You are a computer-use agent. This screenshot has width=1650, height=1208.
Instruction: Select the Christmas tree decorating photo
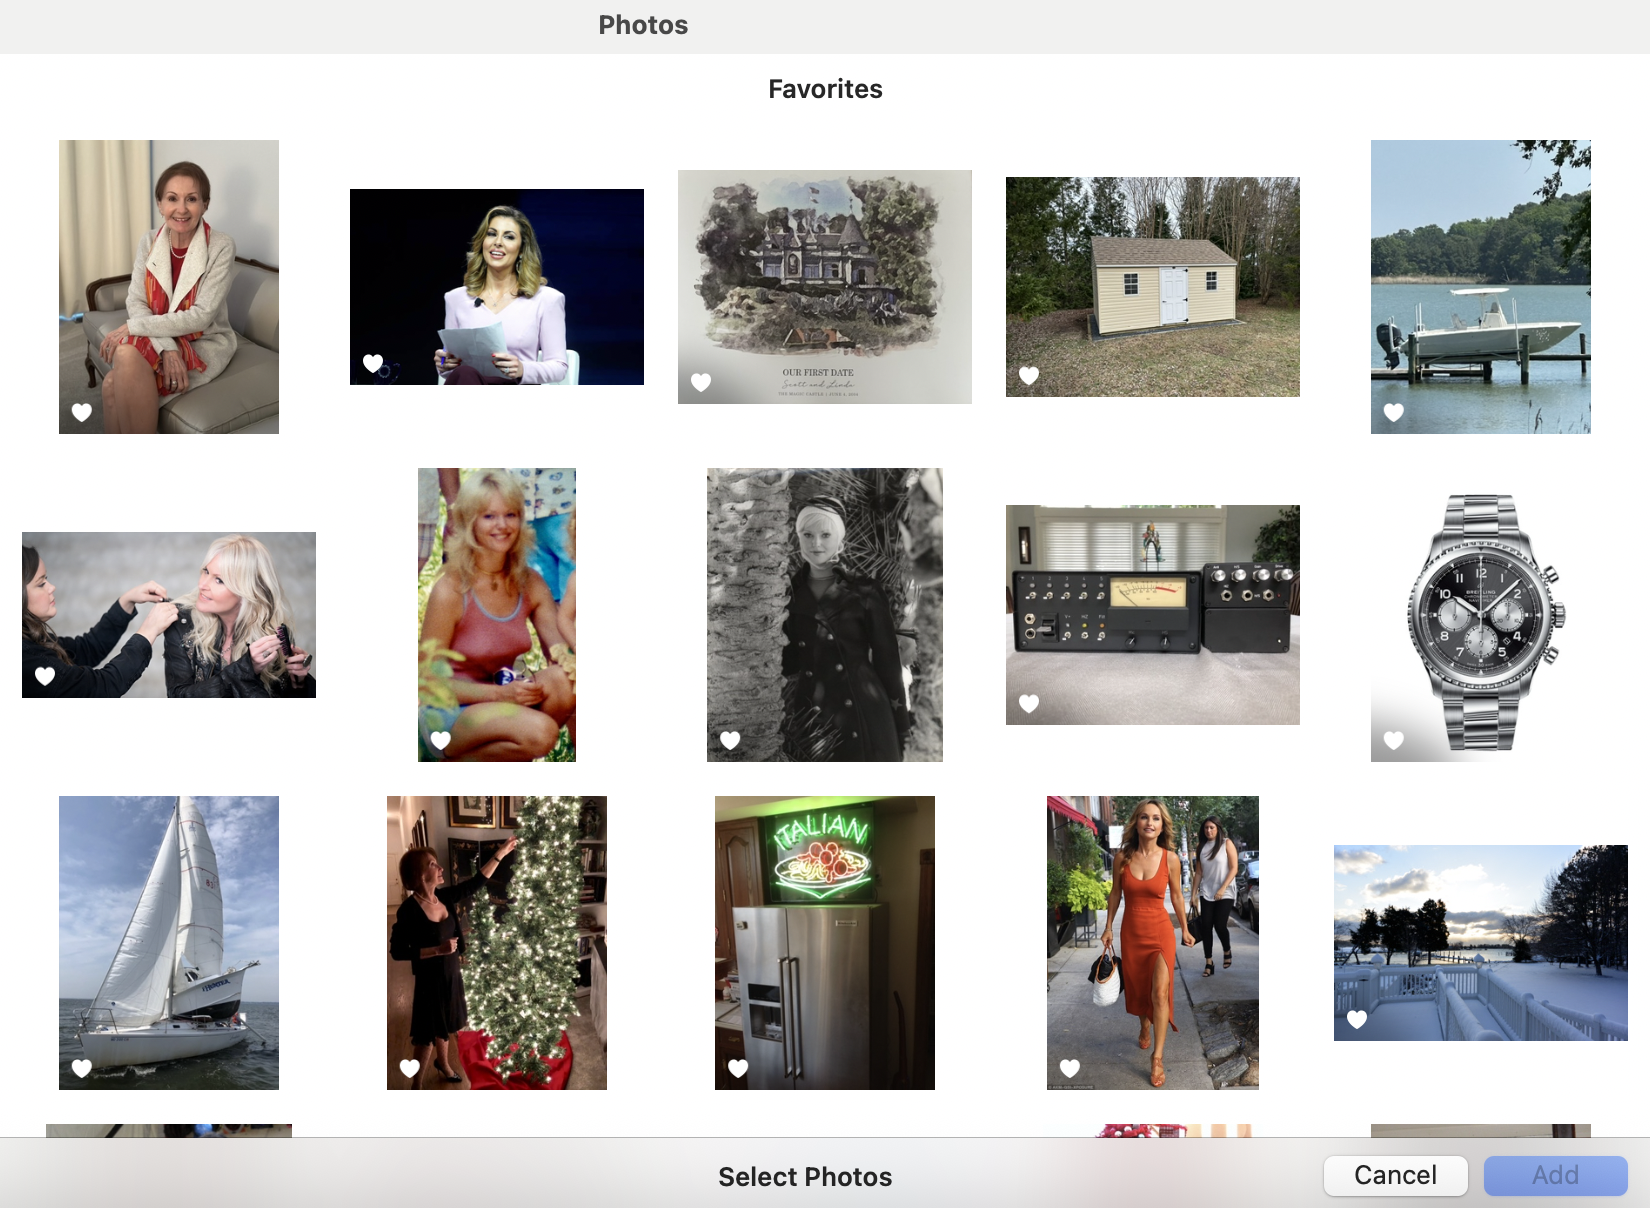(x=496, y=942)
